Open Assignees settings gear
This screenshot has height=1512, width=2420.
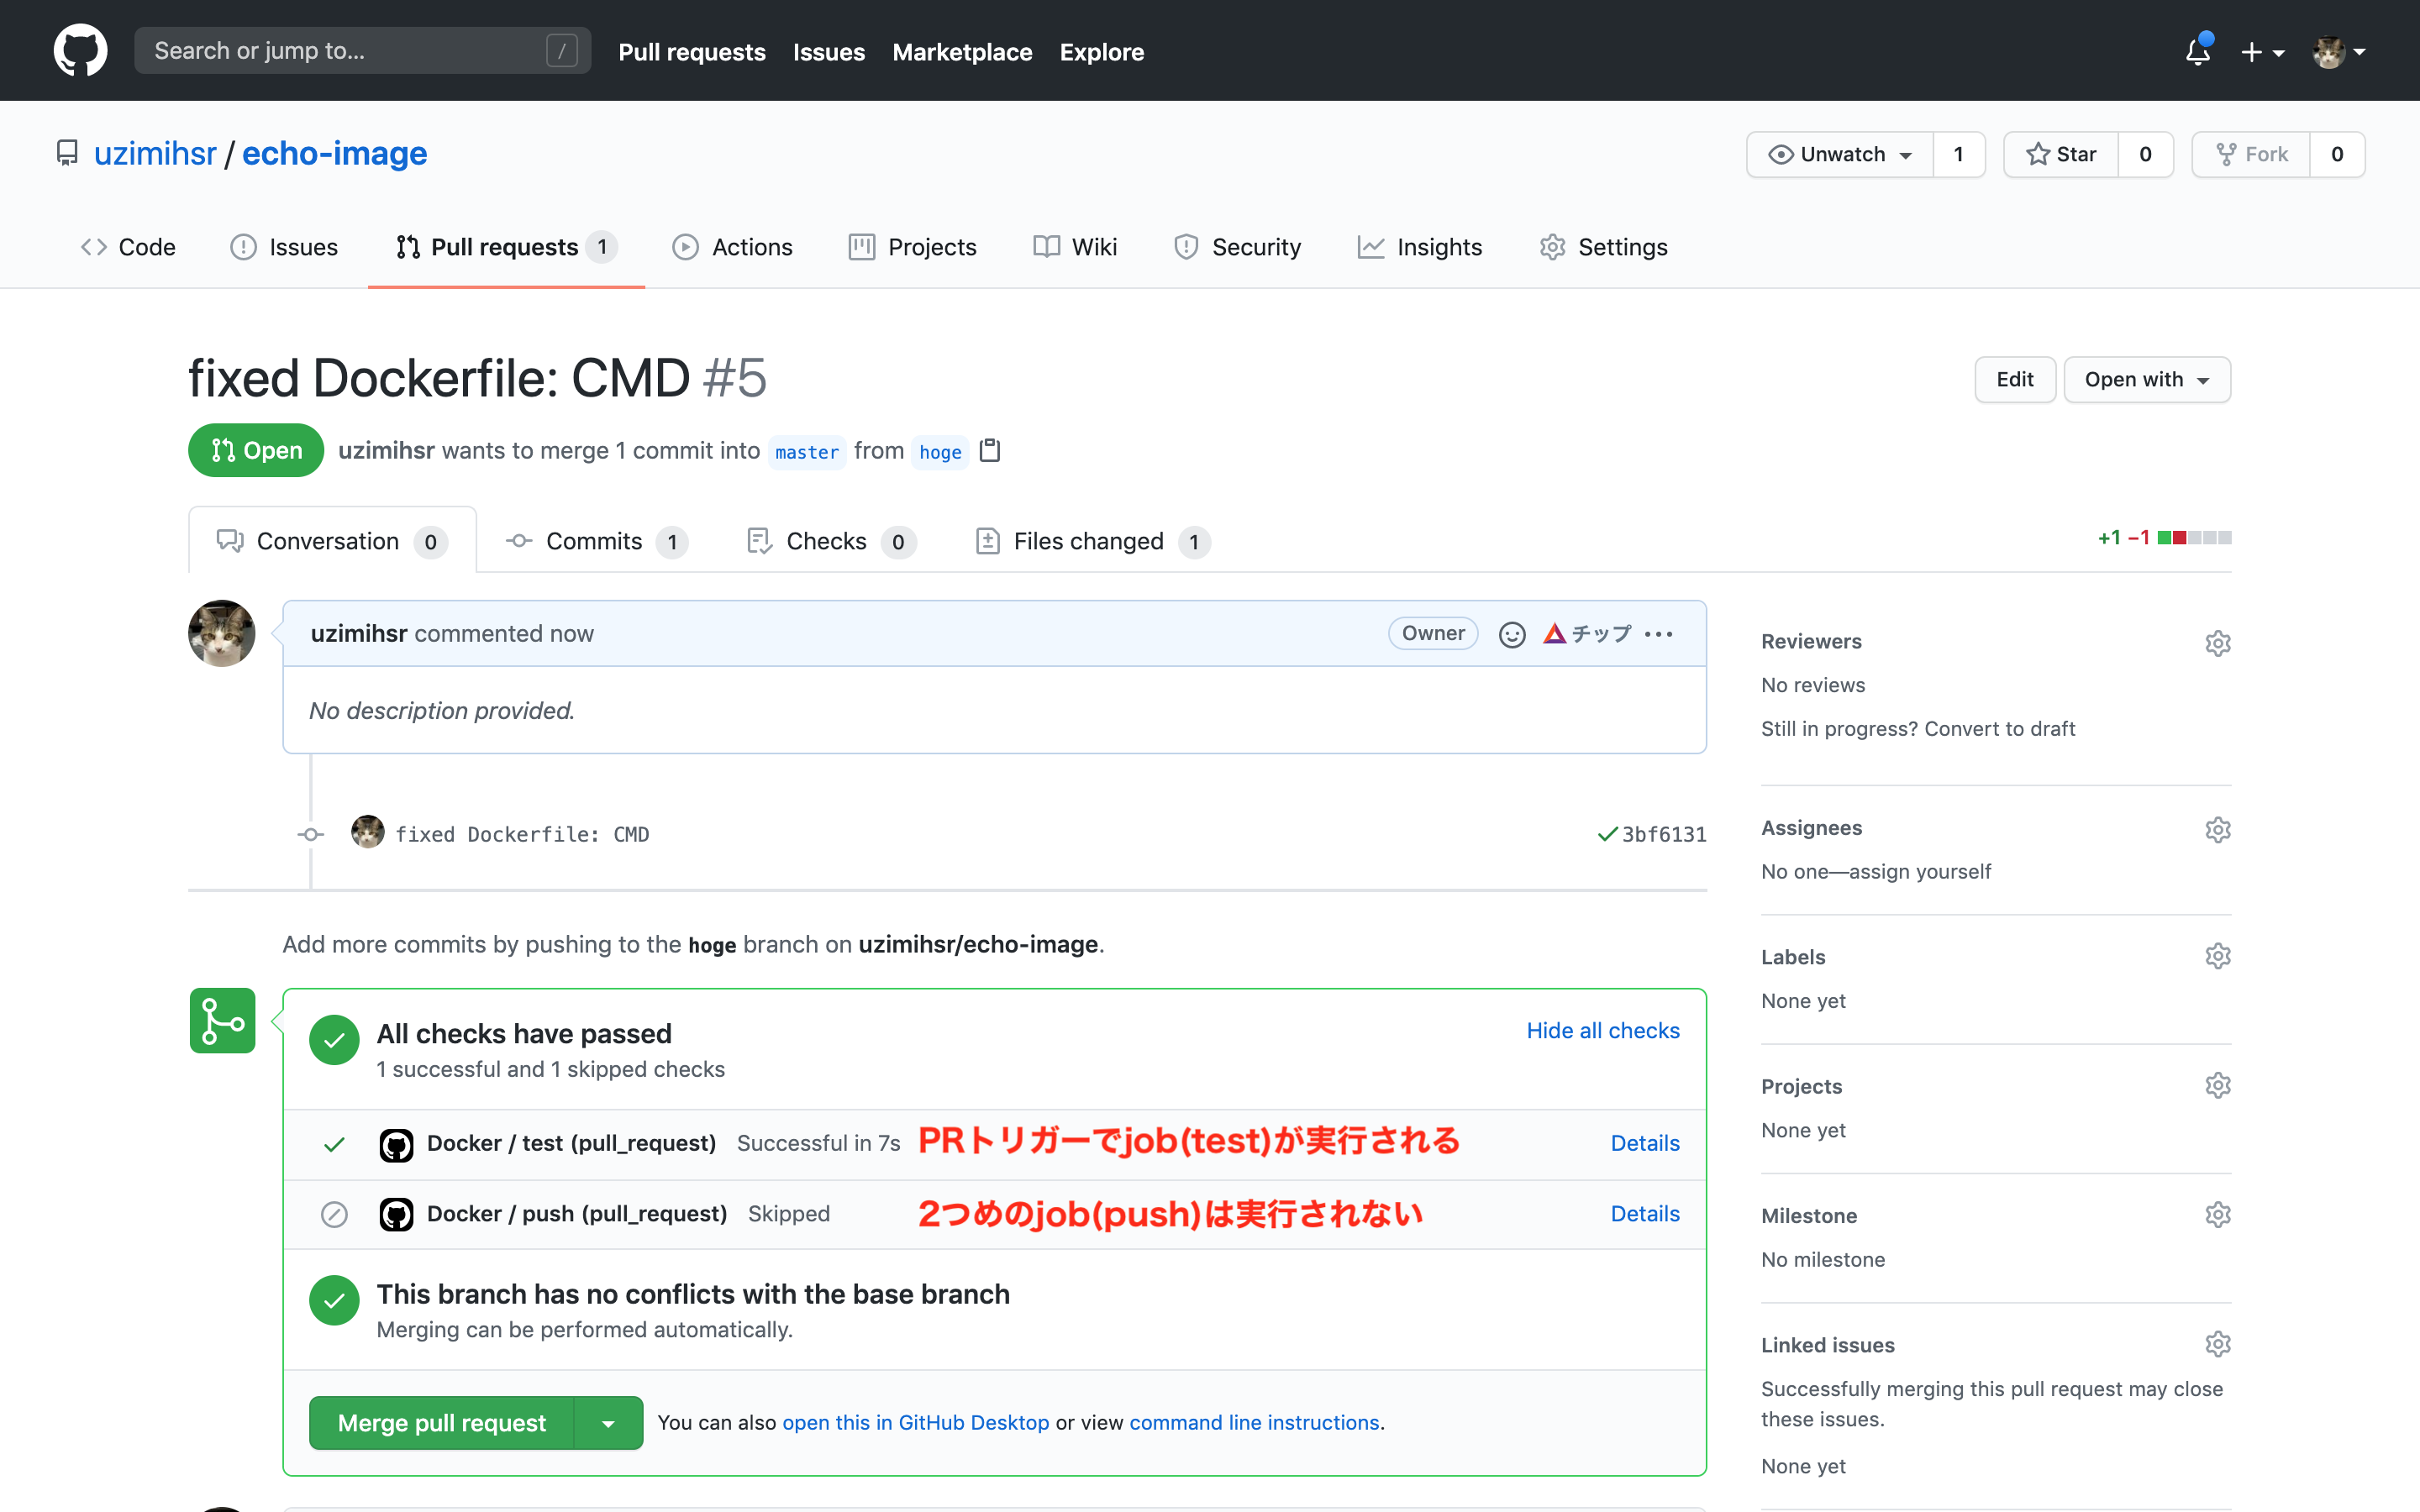2217,829
